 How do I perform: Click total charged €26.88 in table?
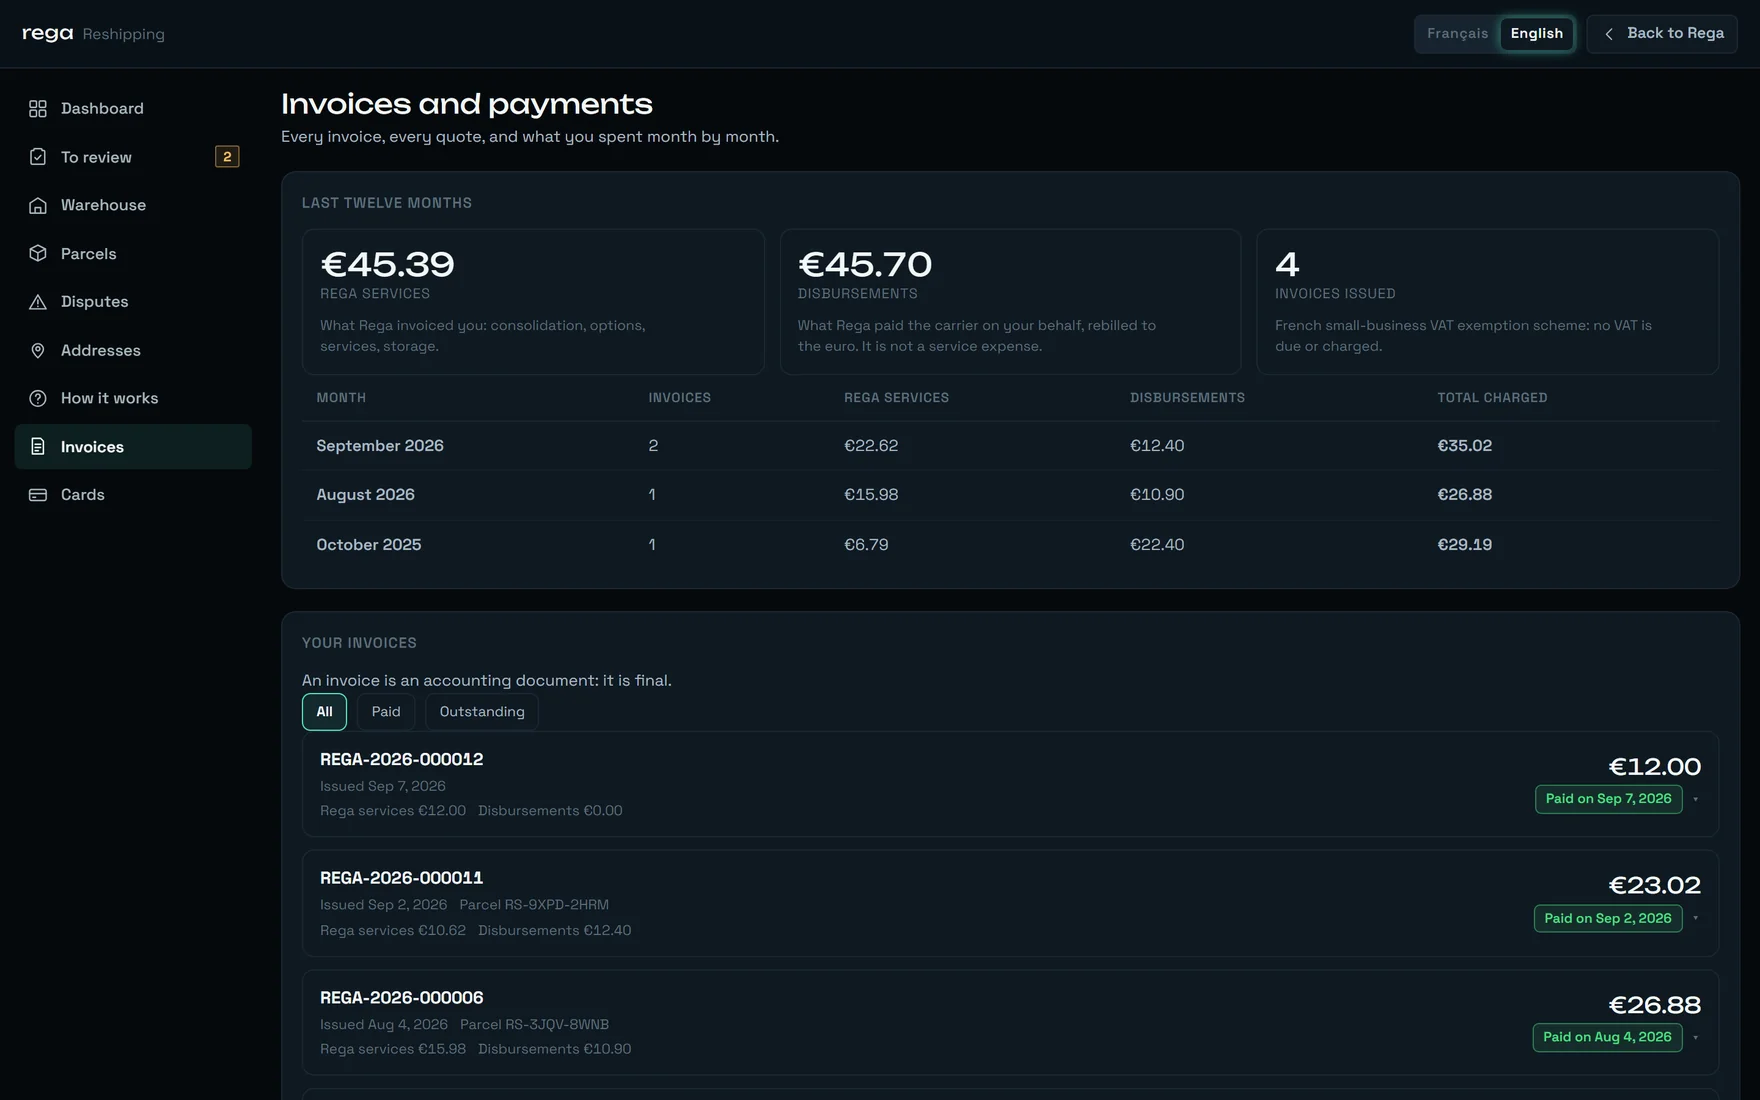pyautogui.click(x=1464, y=495)
